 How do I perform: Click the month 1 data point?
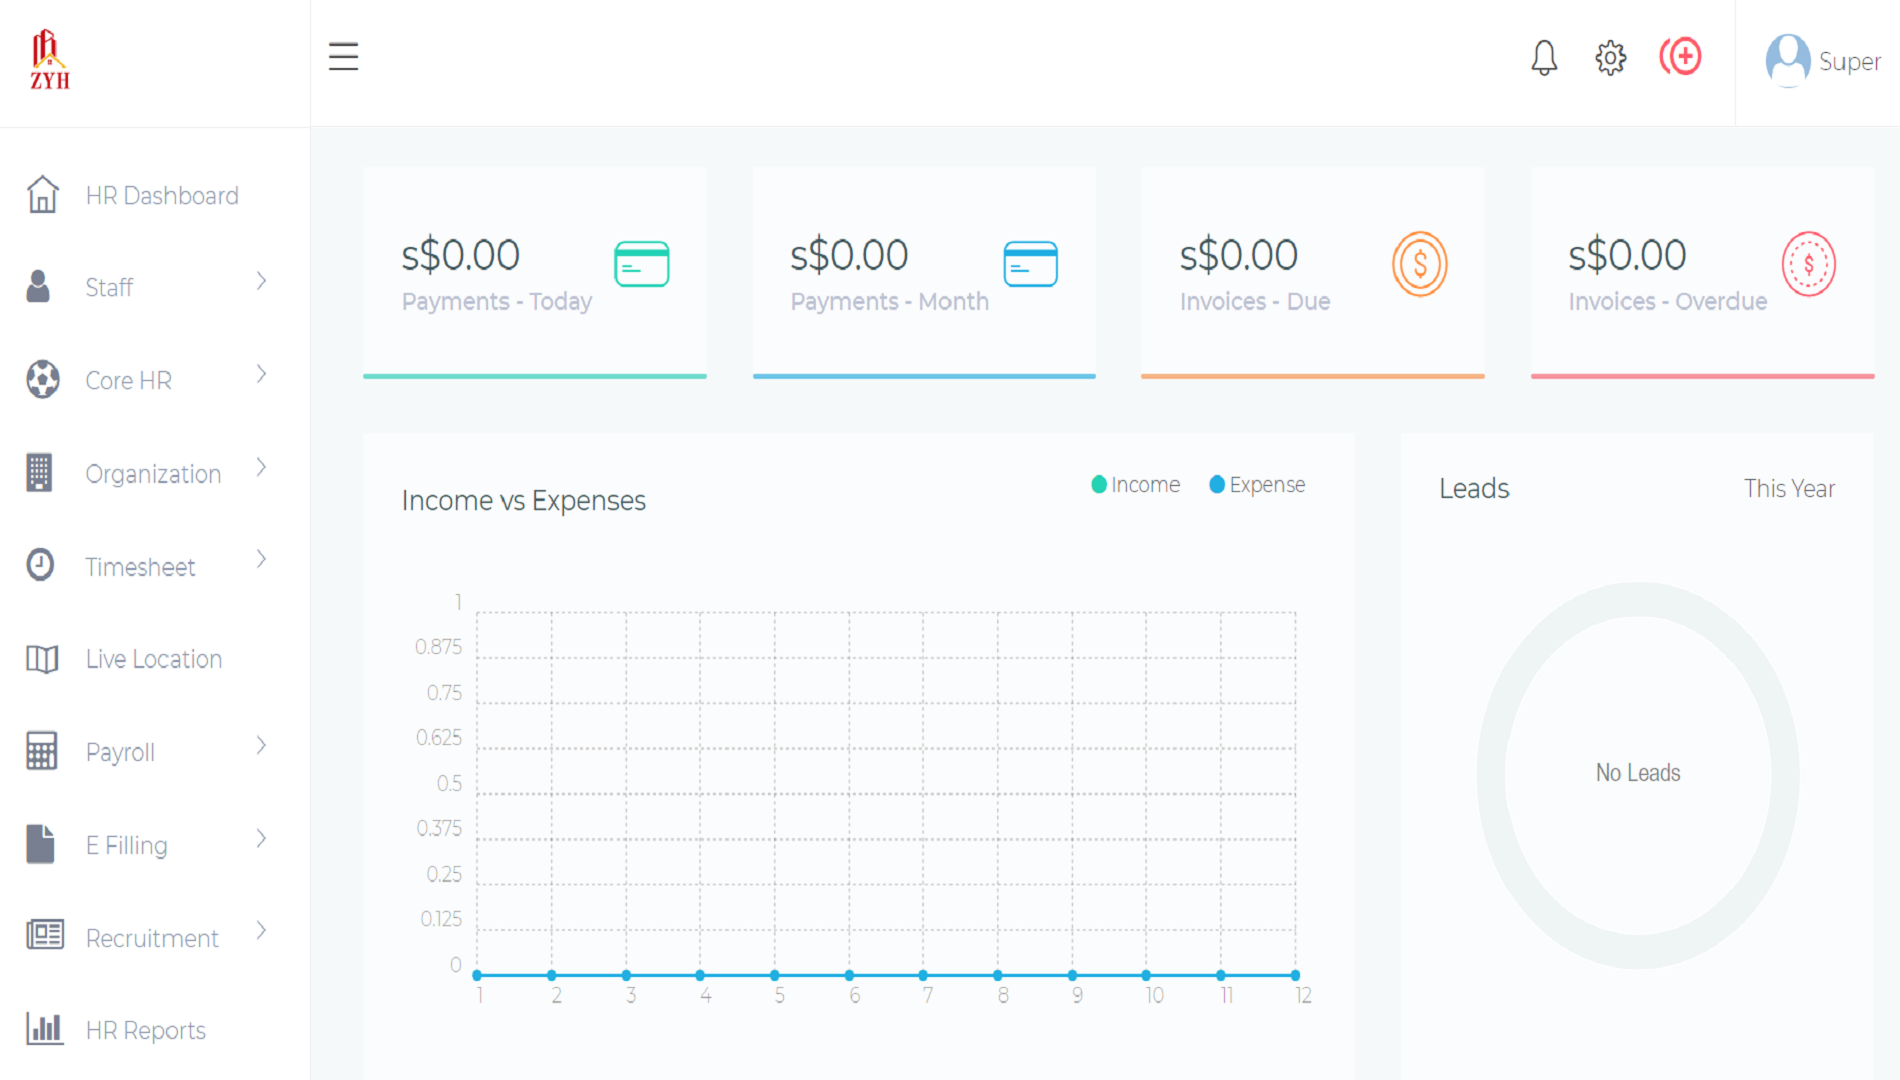pos(477,975)
